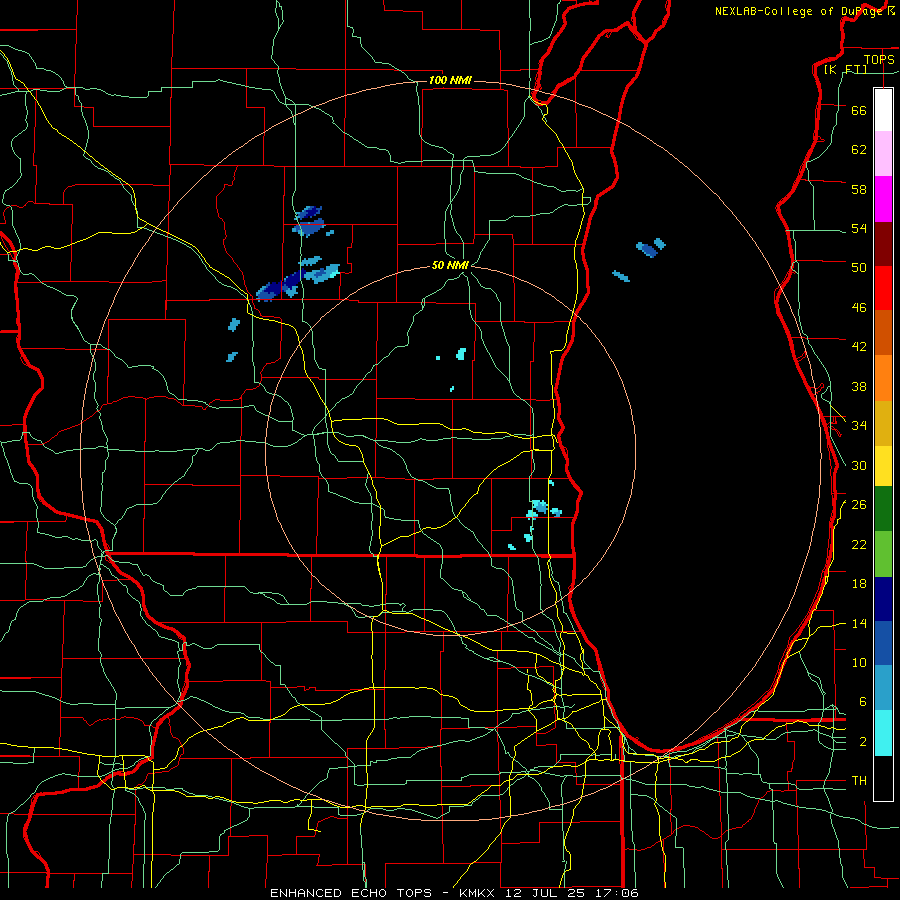Click the "17:06" time stamp
This screenshot has width=900, height=900.
coord(618,893)
